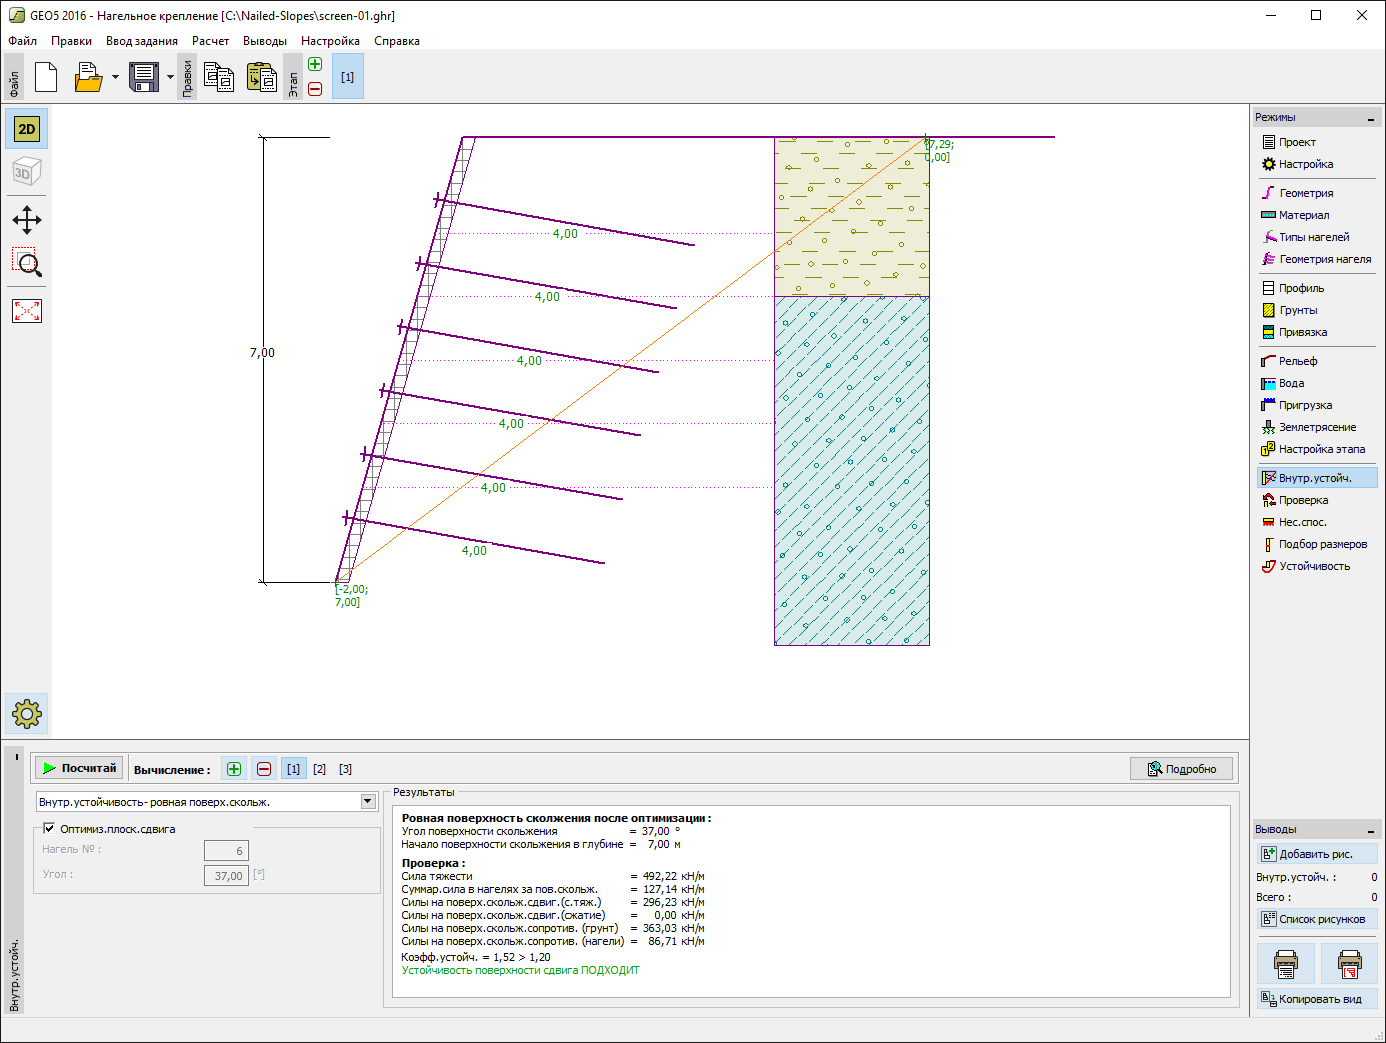The image size is (1386, 1043).
Task: Click the Подробно details button
Action: click(1182, 769)
